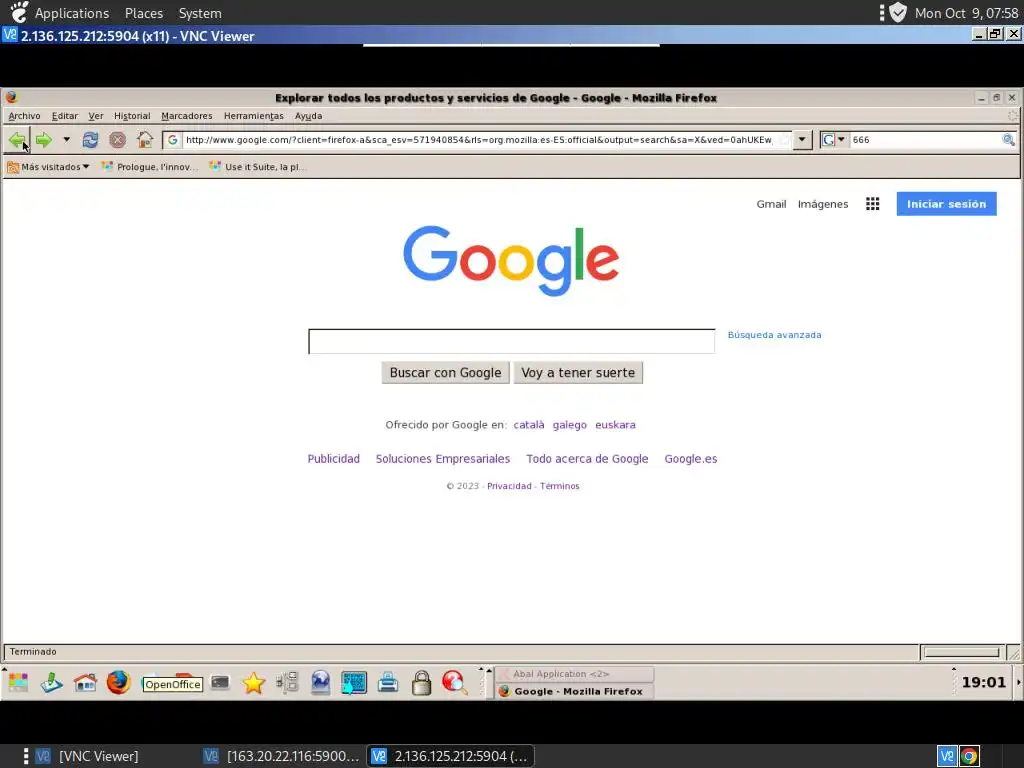Image resolution: width=1024 pixels, height=768 pixels.
Task: Expand the address bar URL history dropdown
Action: click(x=802, y=140)
